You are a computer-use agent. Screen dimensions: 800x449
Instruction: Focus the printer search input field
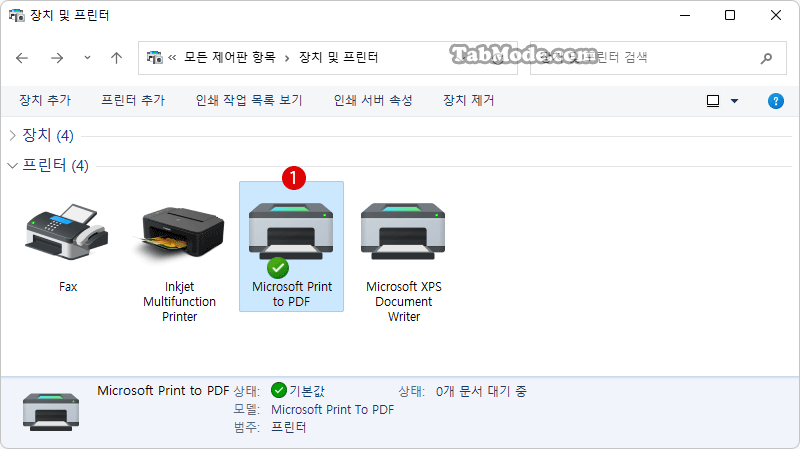[x=658, y=58]
